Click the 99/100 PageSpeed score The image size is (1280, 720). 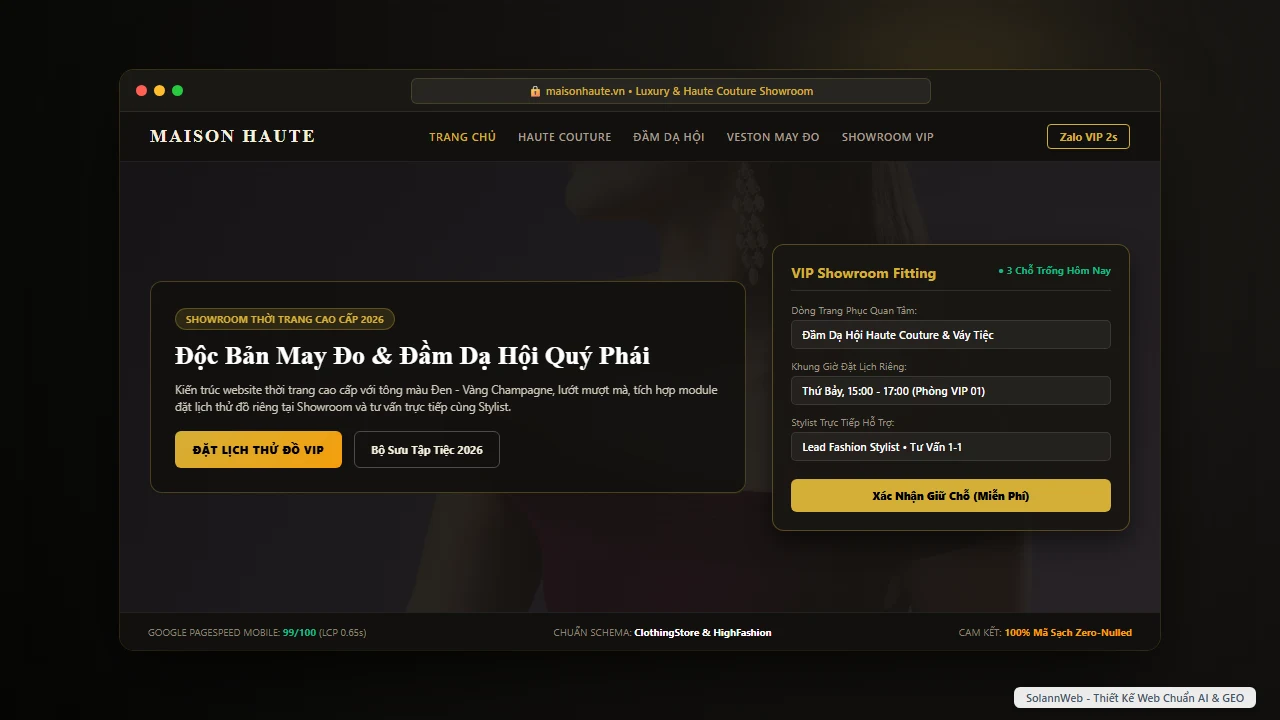click(299, 633)
